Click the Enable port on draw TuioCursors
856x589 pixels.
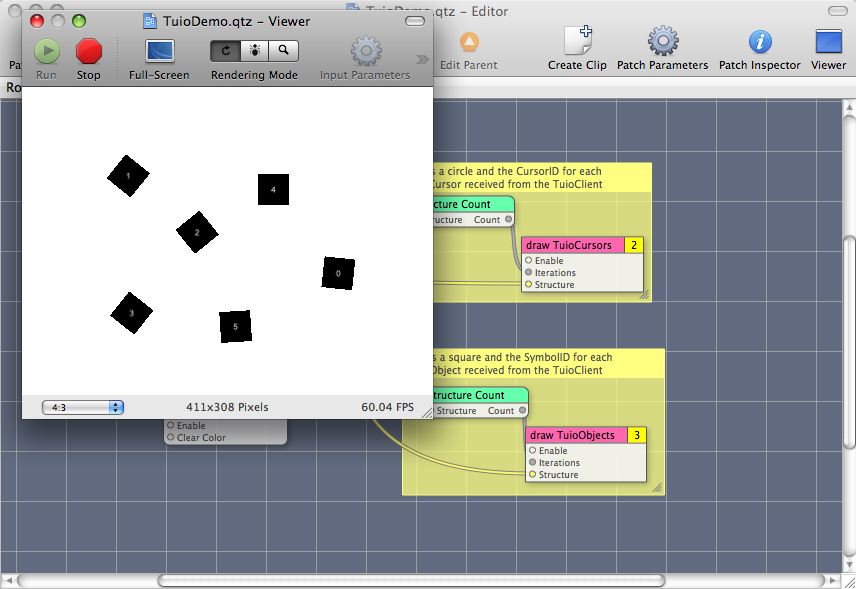tap(529, 261)
